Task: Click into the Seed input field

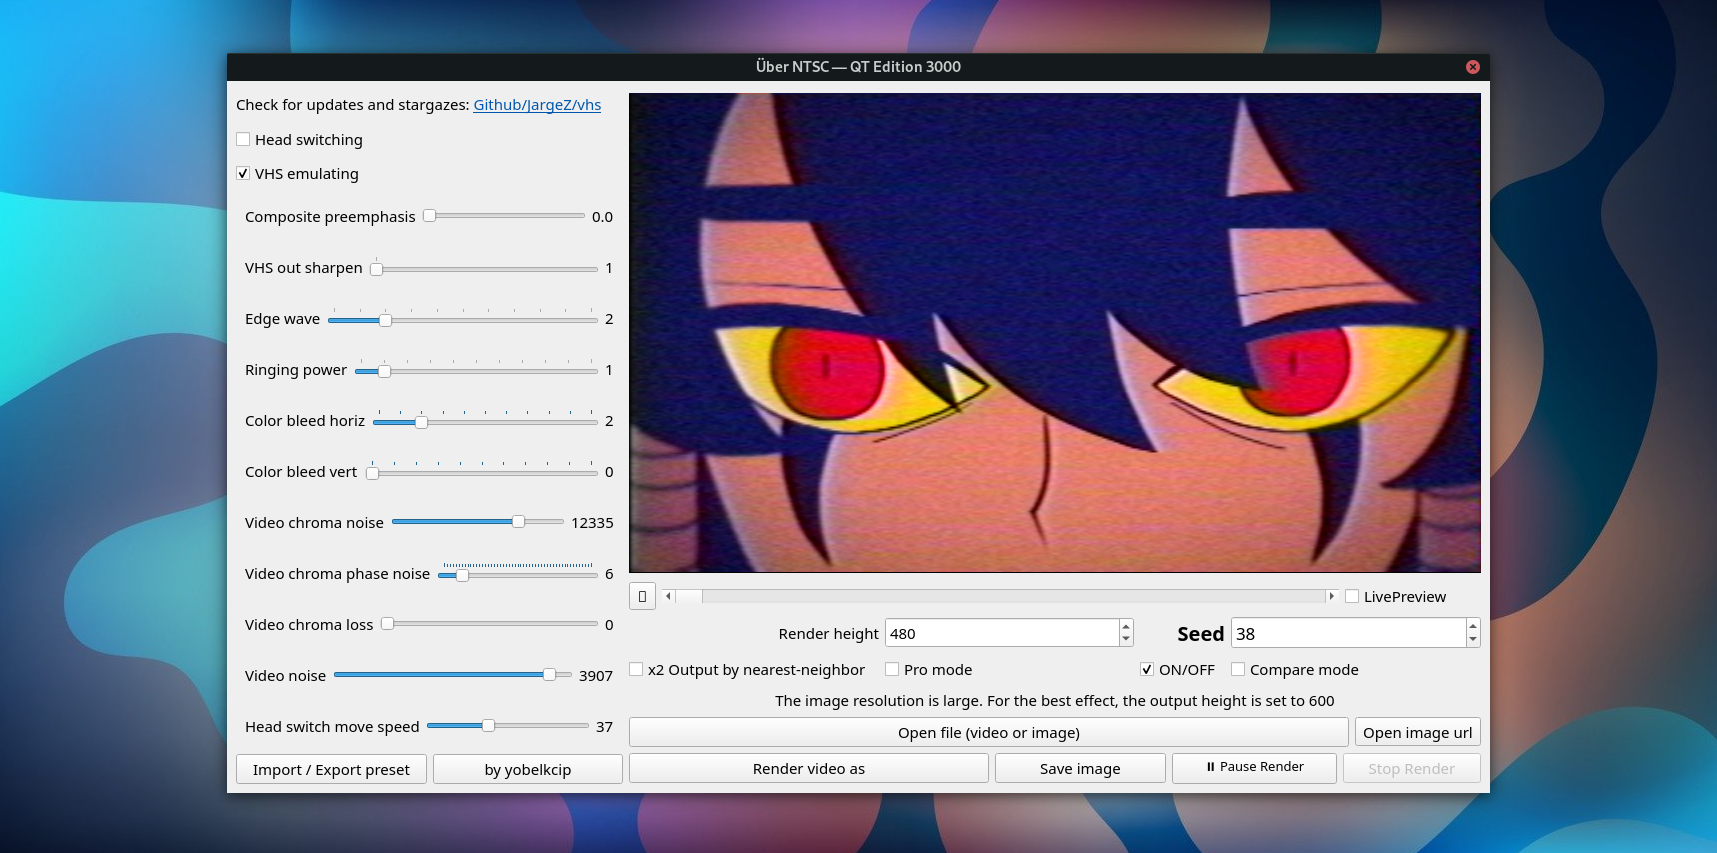Action: (1348, 633)
